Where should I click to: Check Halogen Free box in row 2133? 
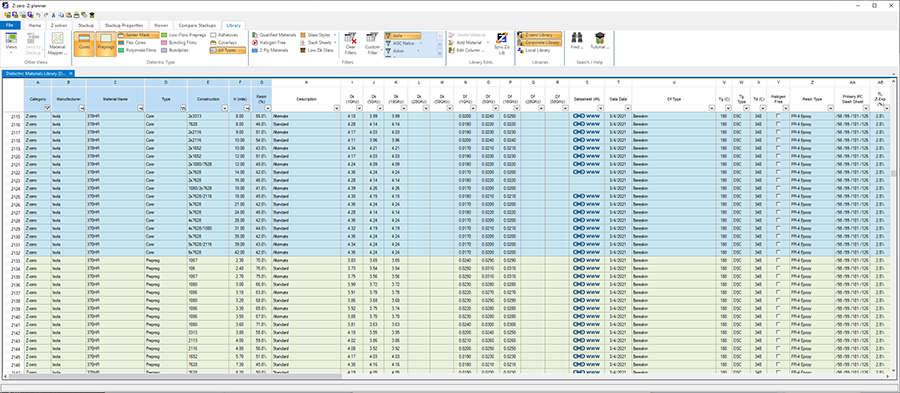(x=778, y=260)
